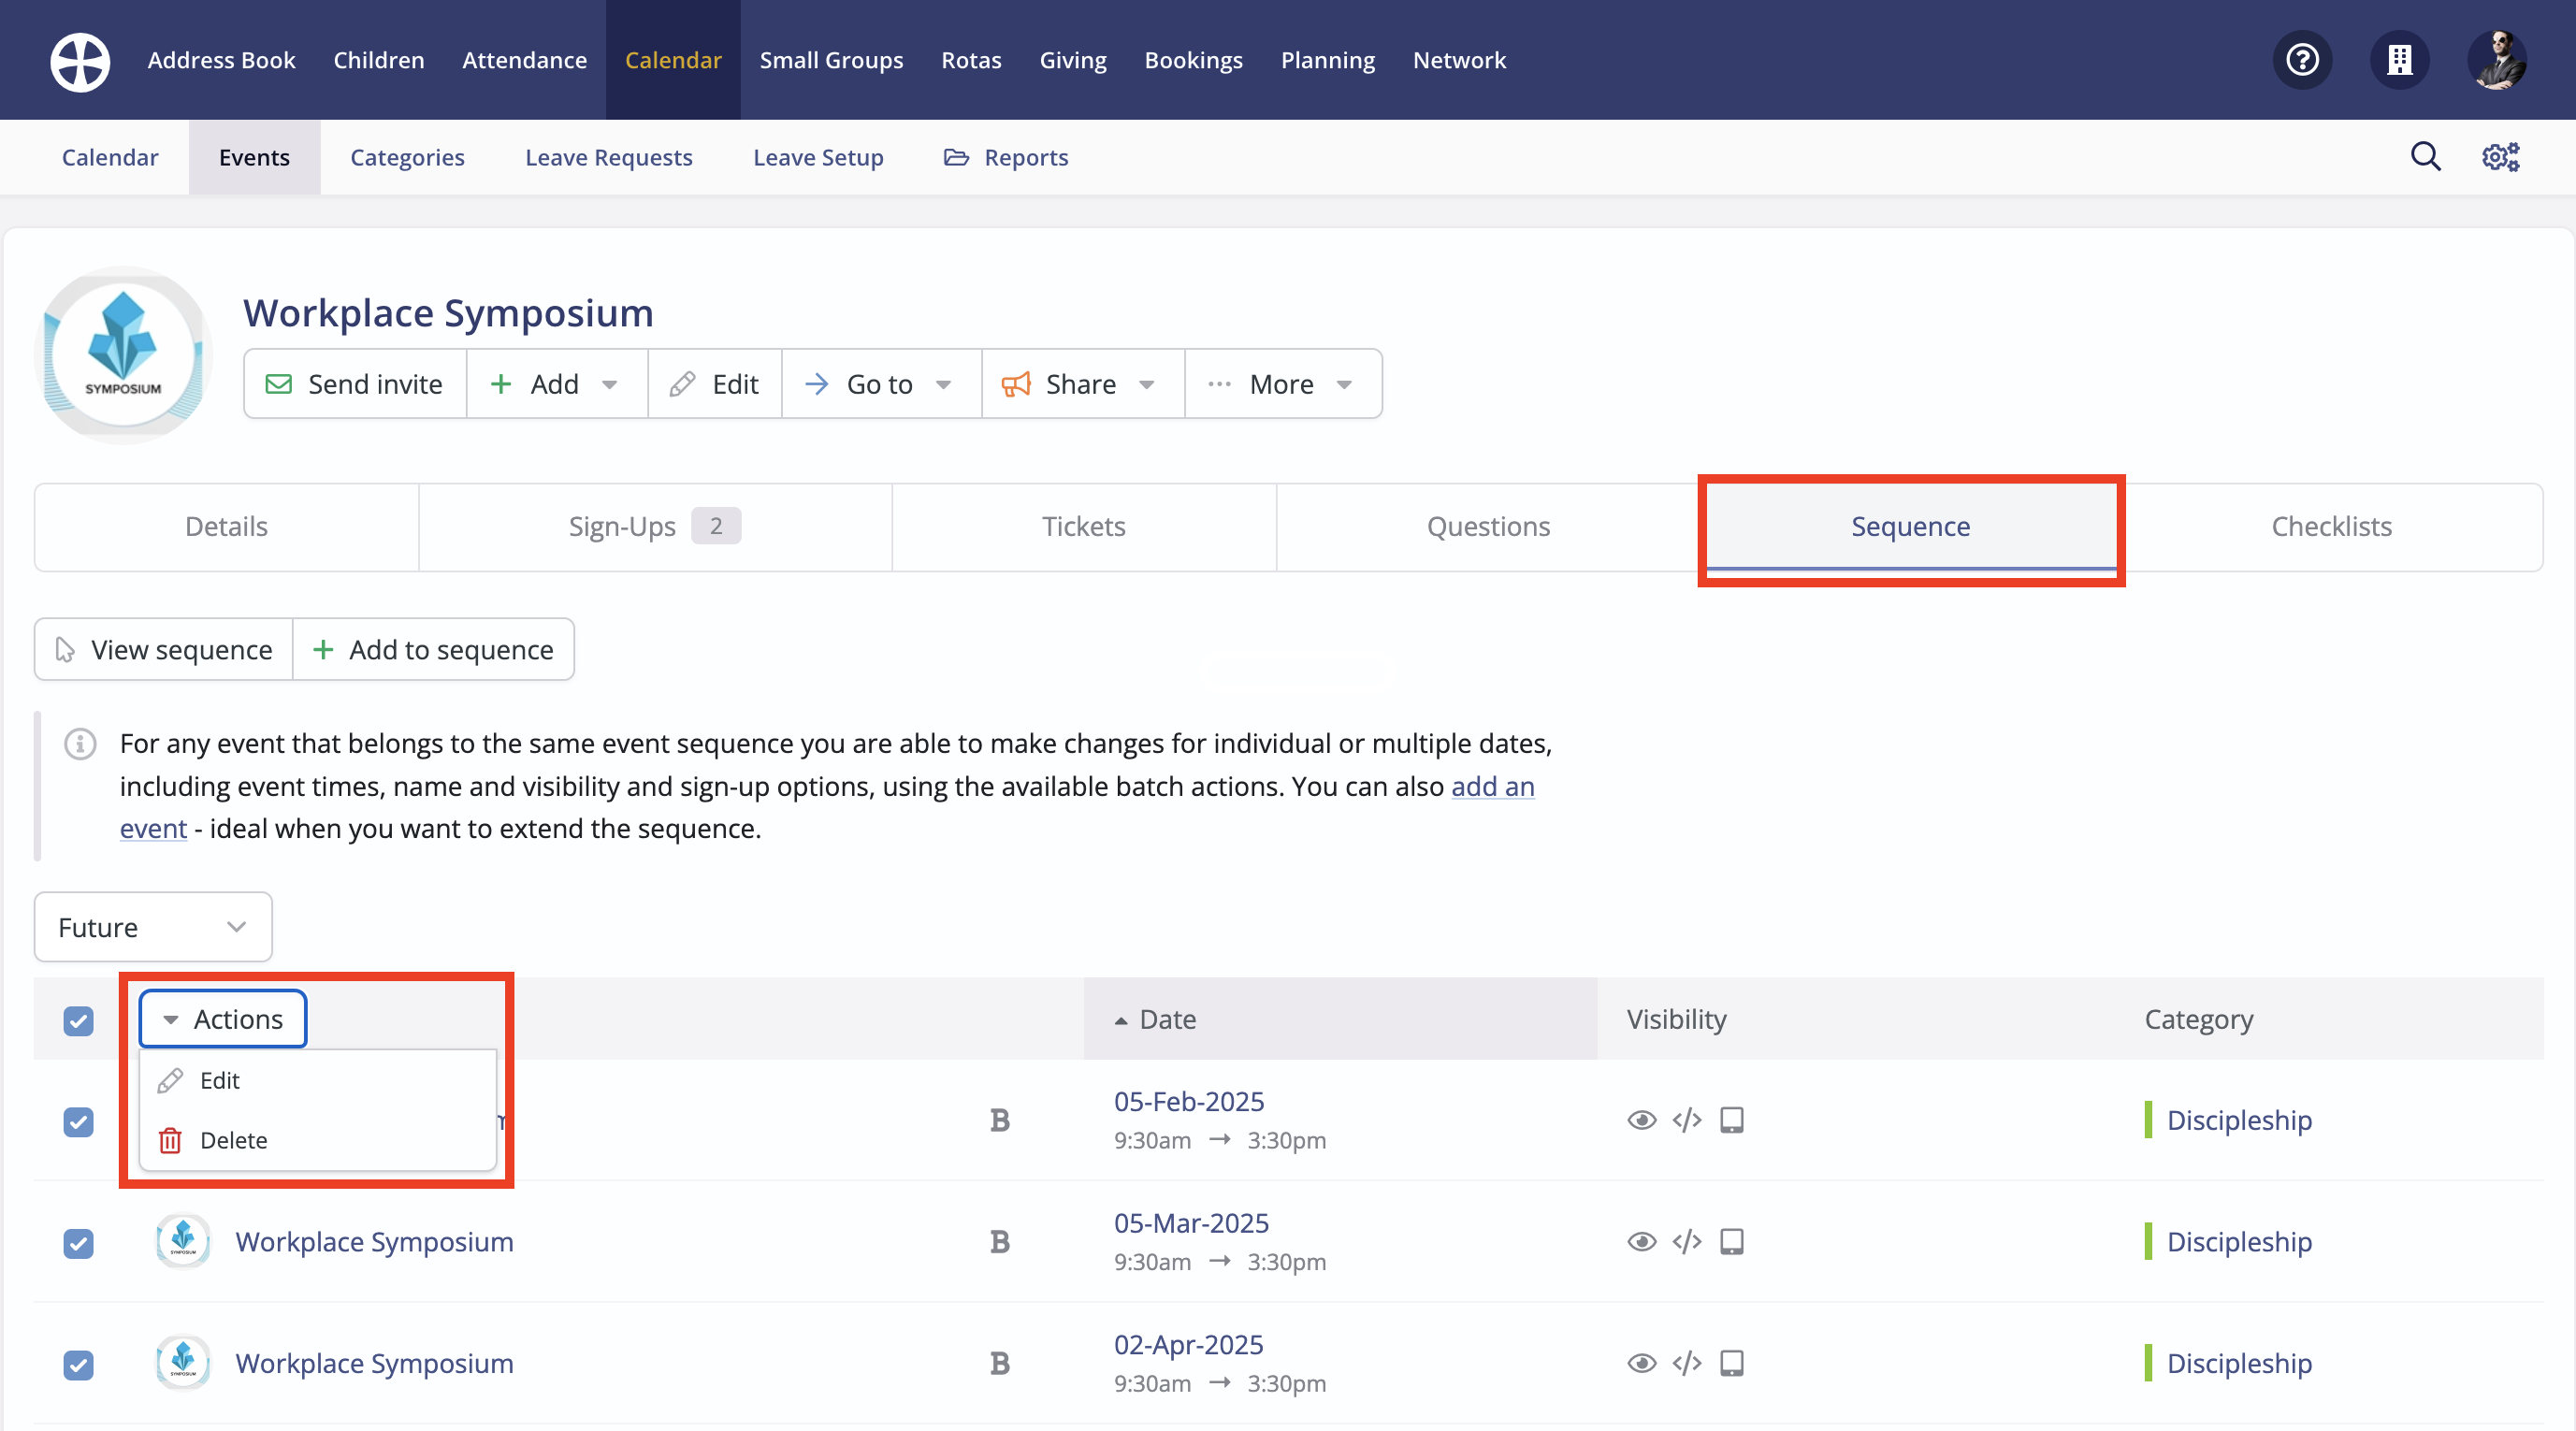Switch to the Tickets tab
The height and width of the screenshot is (1431, 2576).
pyautogui.click(x=1083, y=527)
